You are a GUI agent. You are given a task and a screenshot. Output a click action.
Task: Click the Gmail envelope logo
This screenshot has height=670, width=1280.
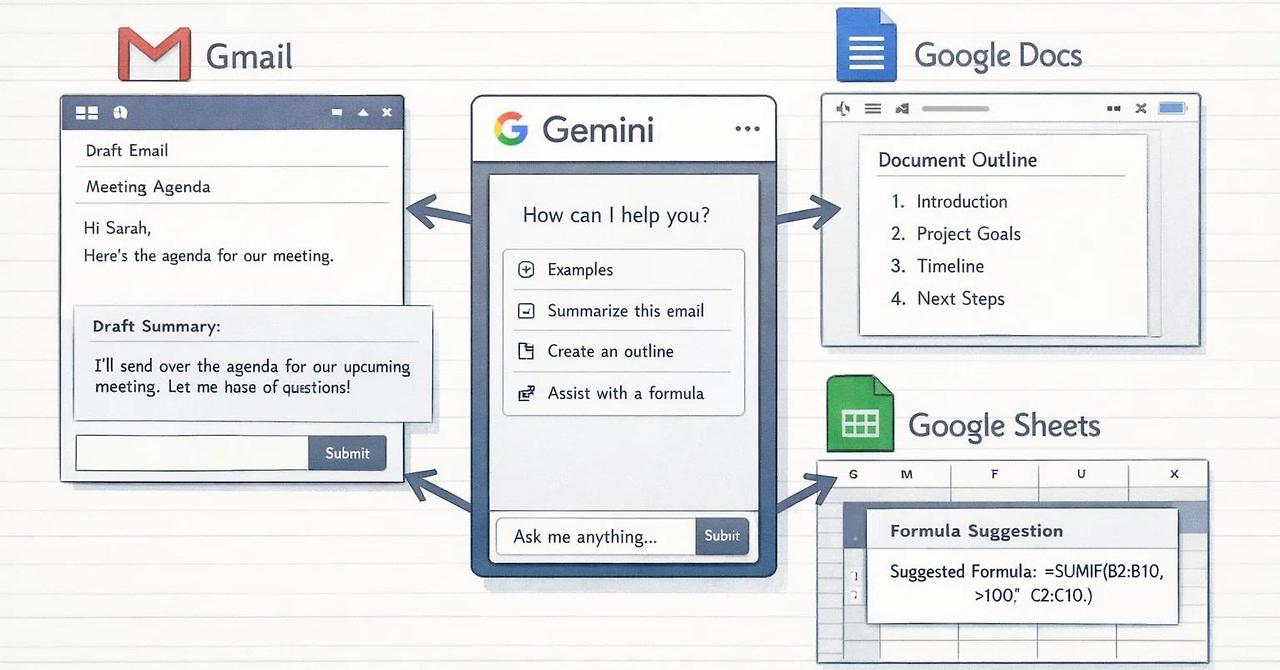pos(154,53)
